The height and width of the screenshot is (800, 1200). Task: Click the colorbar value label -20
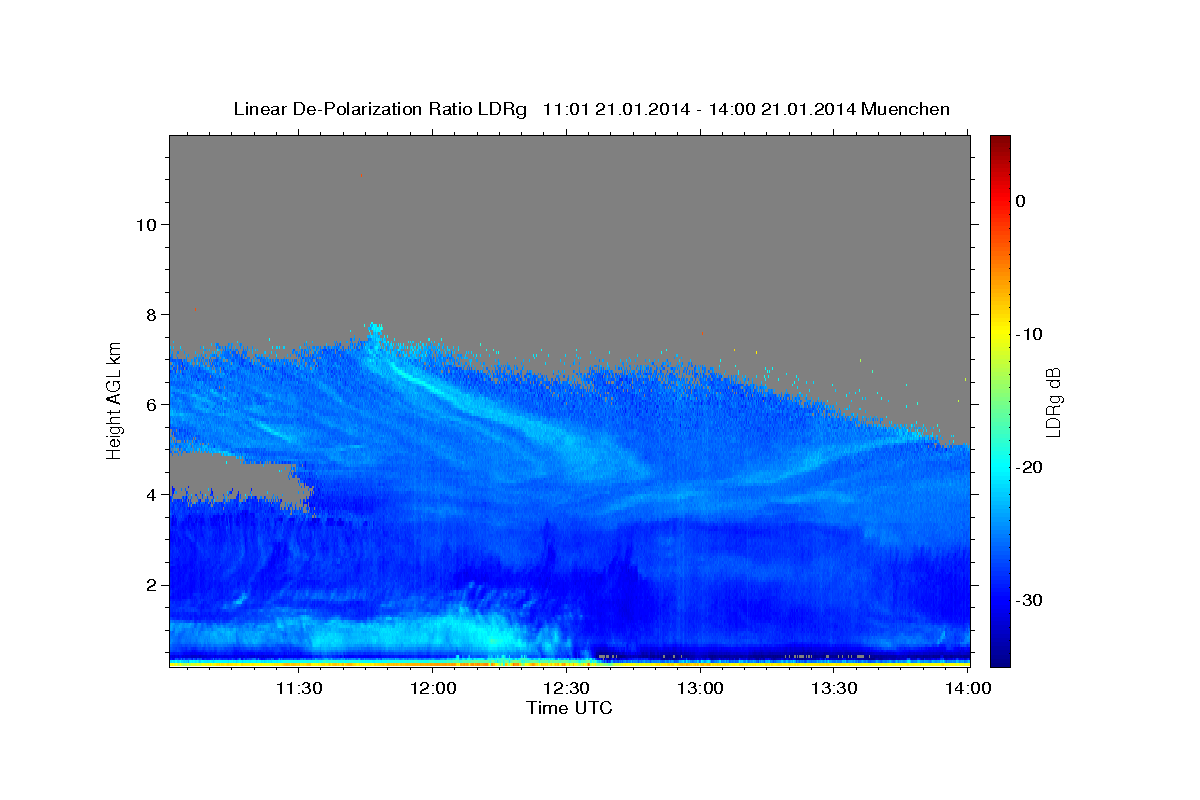(1030, 467)
